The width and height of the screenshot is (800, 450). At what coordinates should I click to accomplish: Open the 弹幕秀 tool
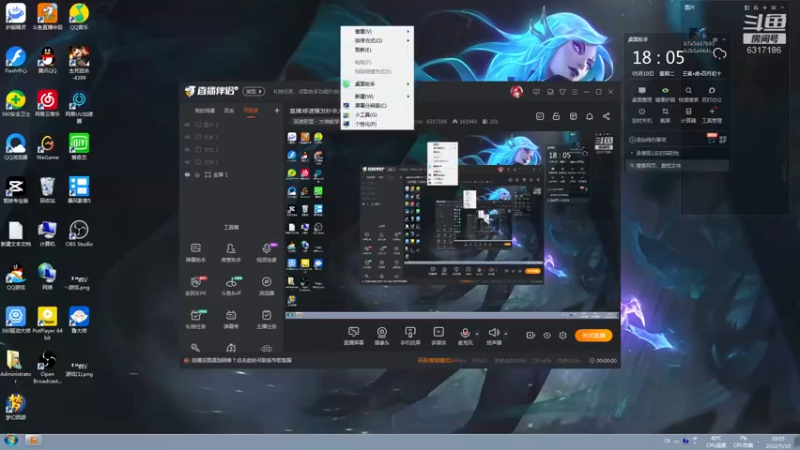(x=231, y=319)
